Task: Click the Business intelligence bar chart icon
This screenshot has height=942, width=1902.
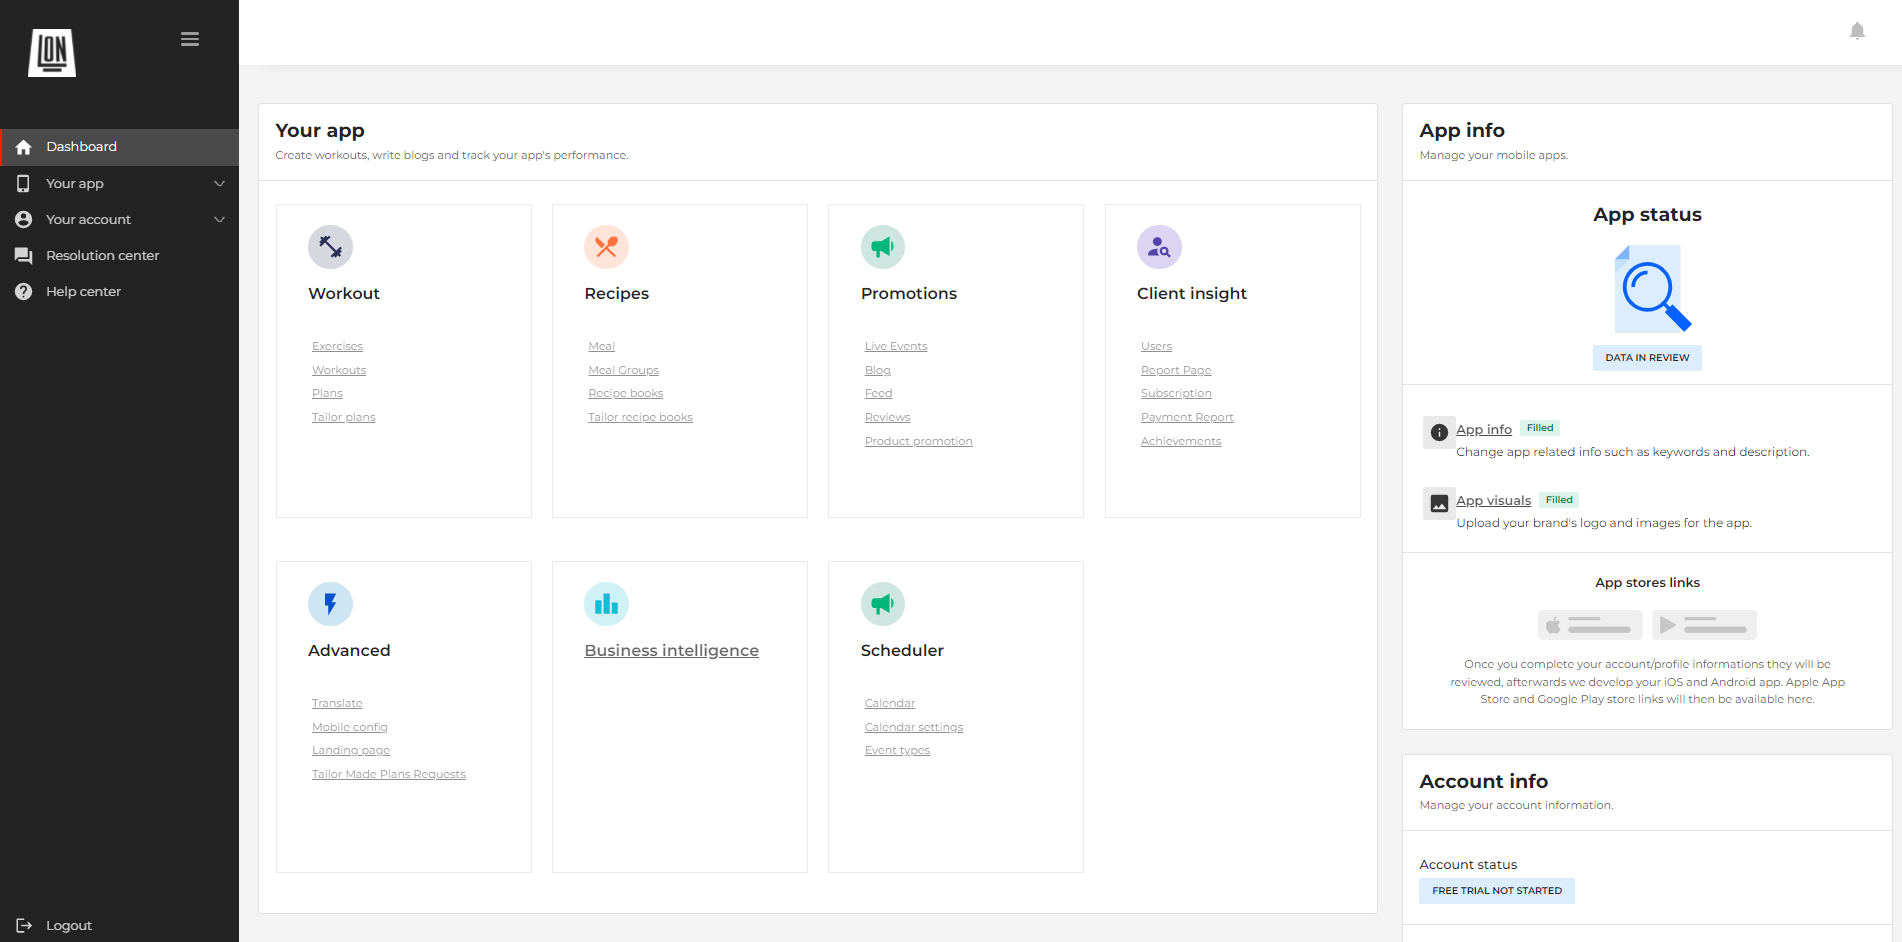Action: [x=606, y=604]
